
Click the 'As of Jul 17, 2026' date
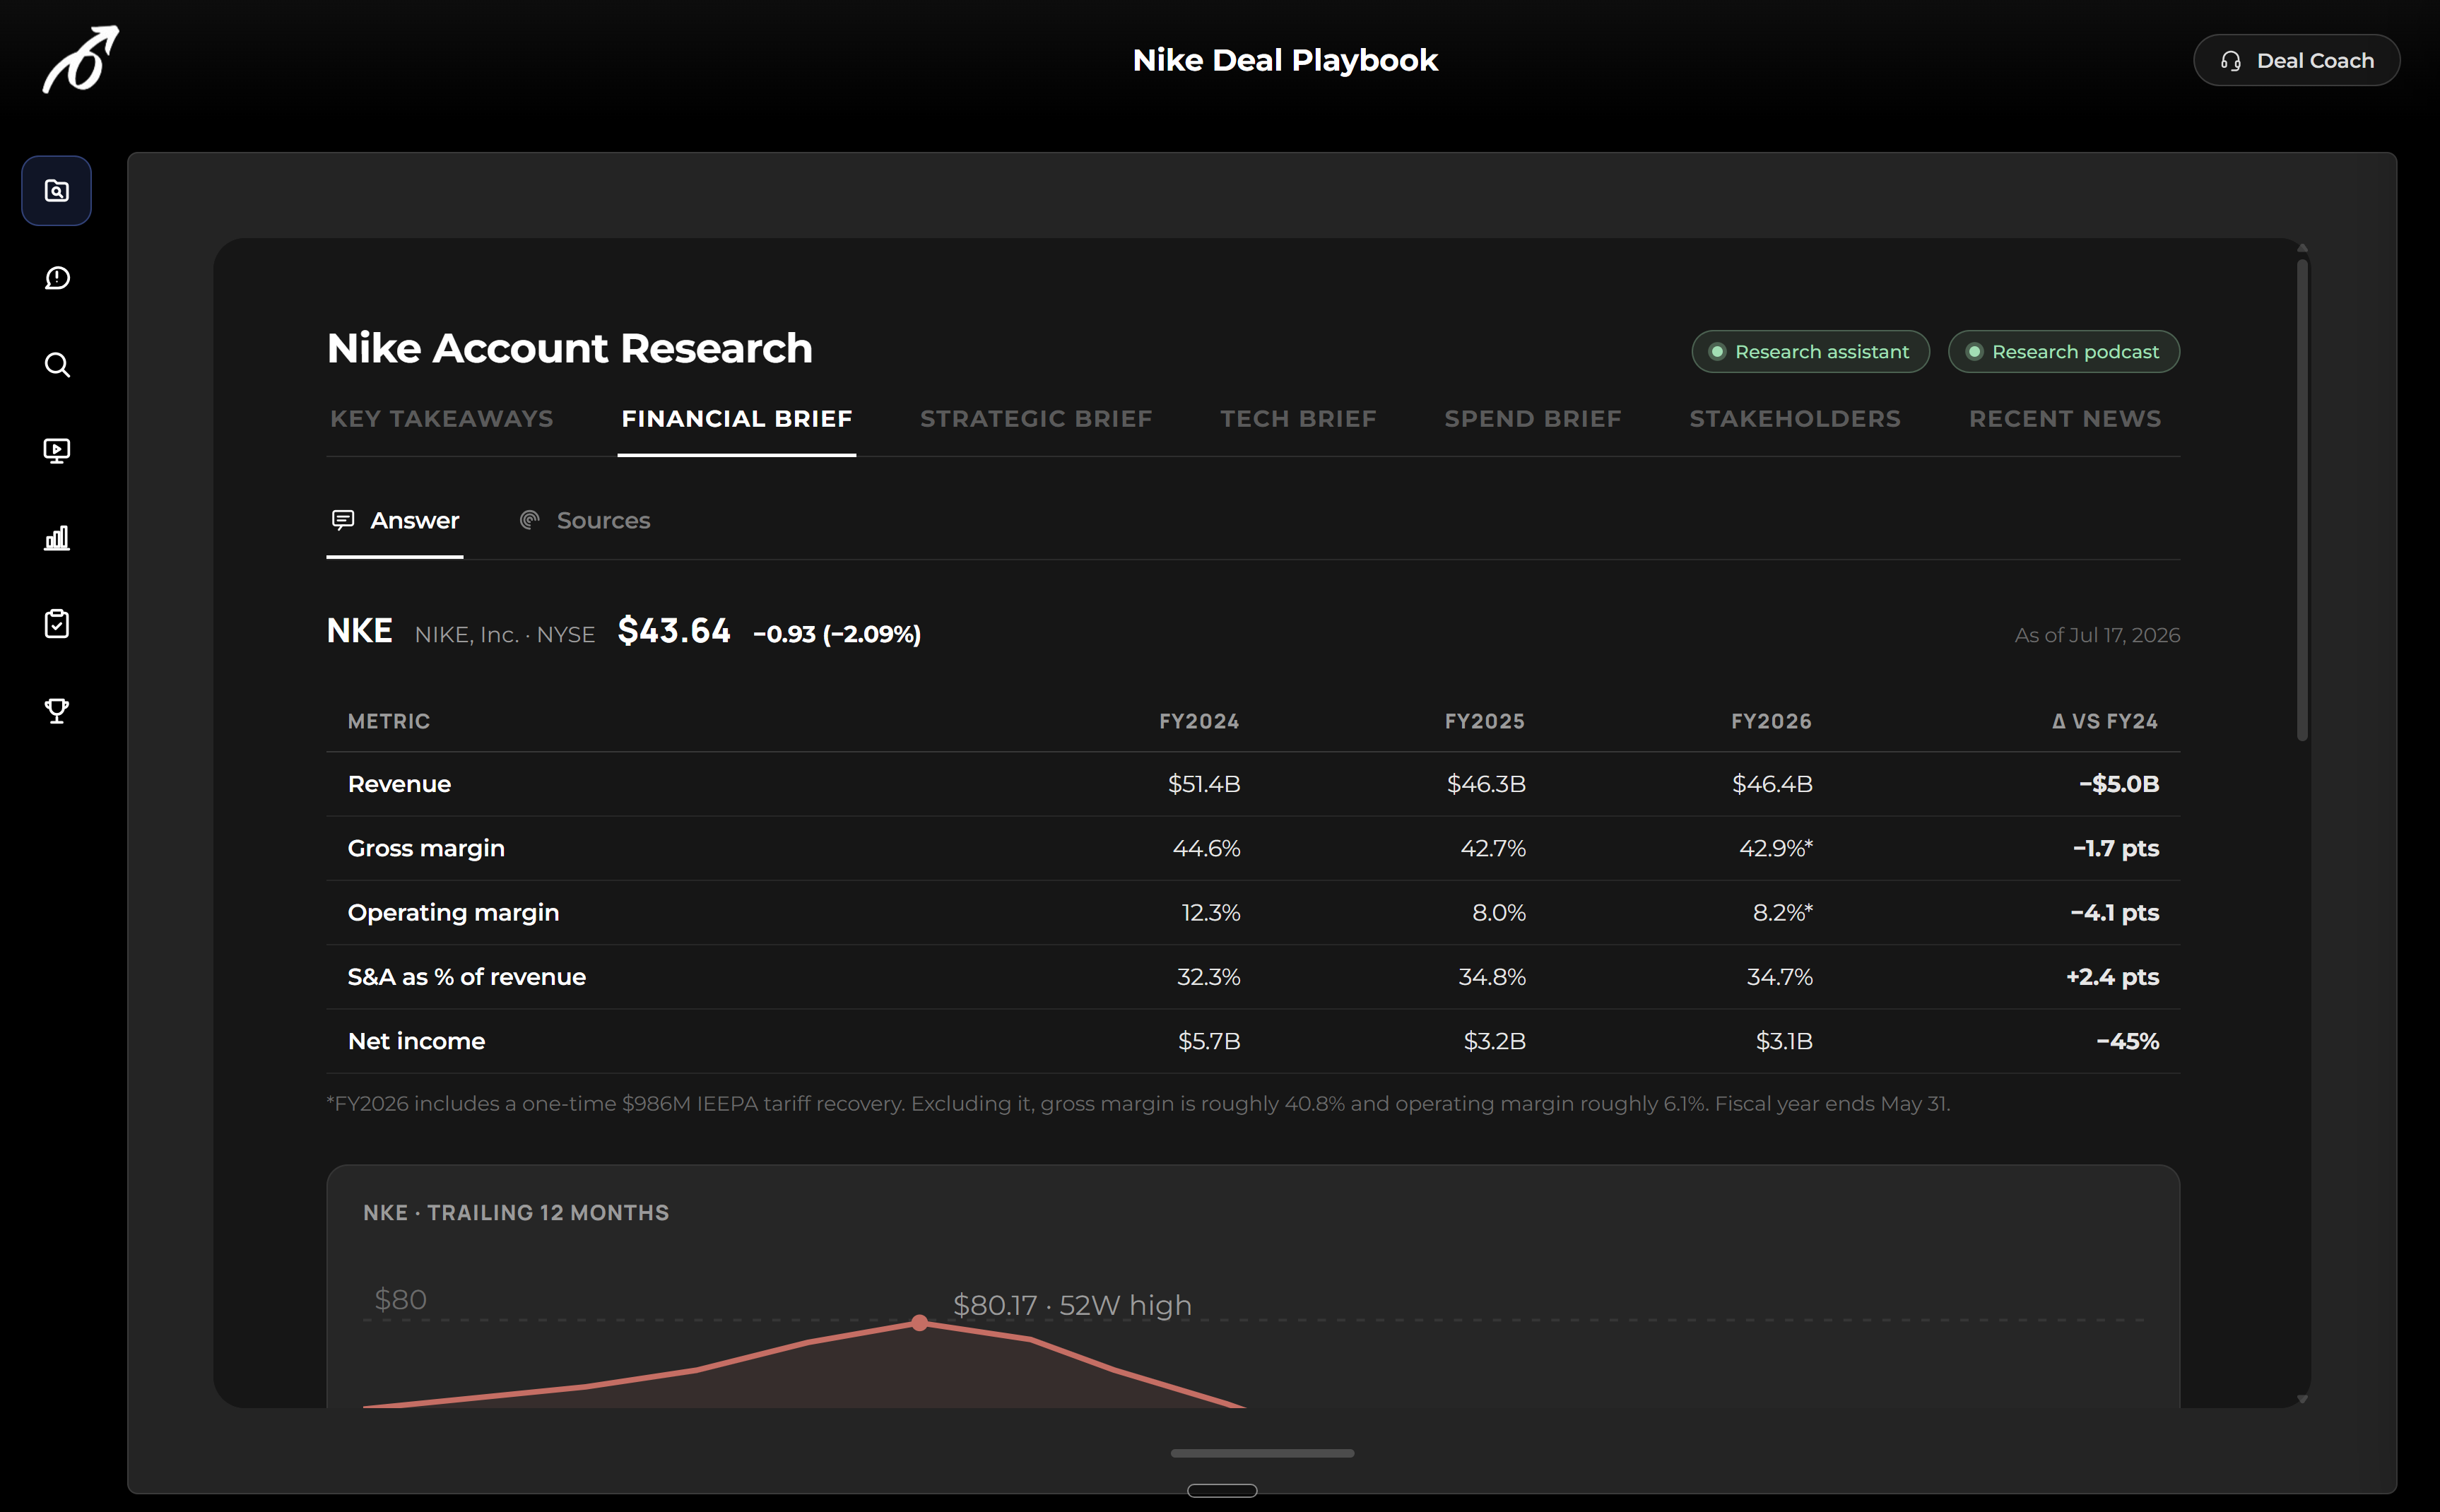(x=2097, y=635)
